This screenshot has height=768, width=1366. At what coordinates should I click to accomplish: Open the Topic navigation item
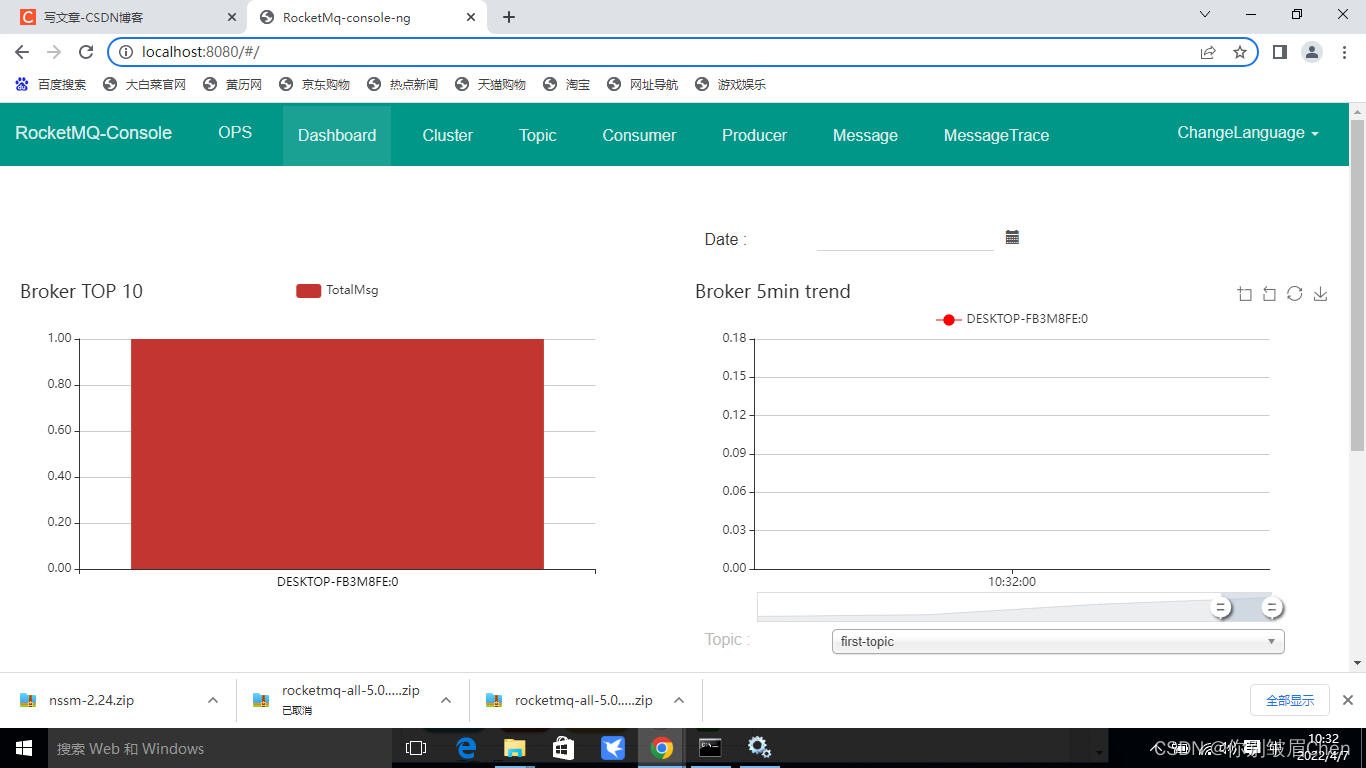click(x=538, y=135)
